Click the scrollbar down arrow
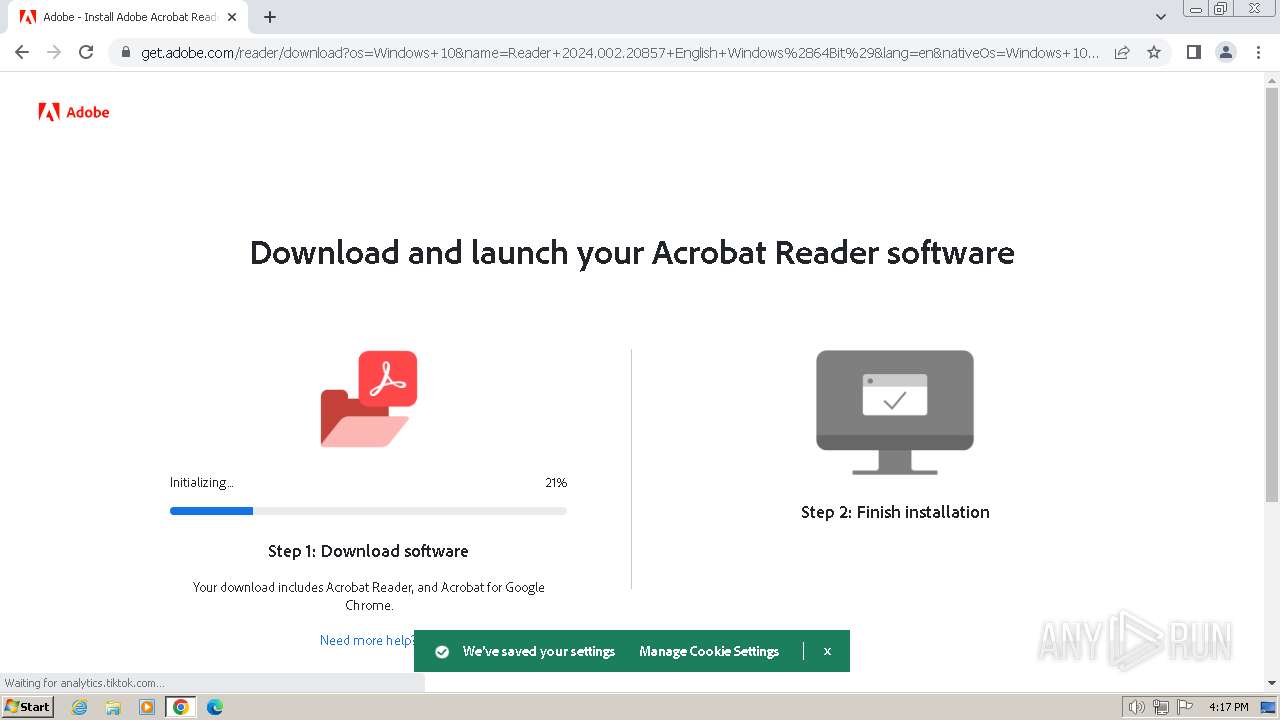Viewport: 1280px width, 720px height. [x=1272, y=683]
